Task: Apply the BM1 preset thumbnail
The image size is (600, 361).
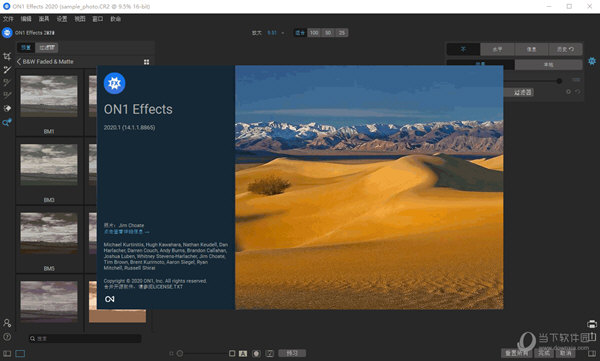Action: [49, 96]
